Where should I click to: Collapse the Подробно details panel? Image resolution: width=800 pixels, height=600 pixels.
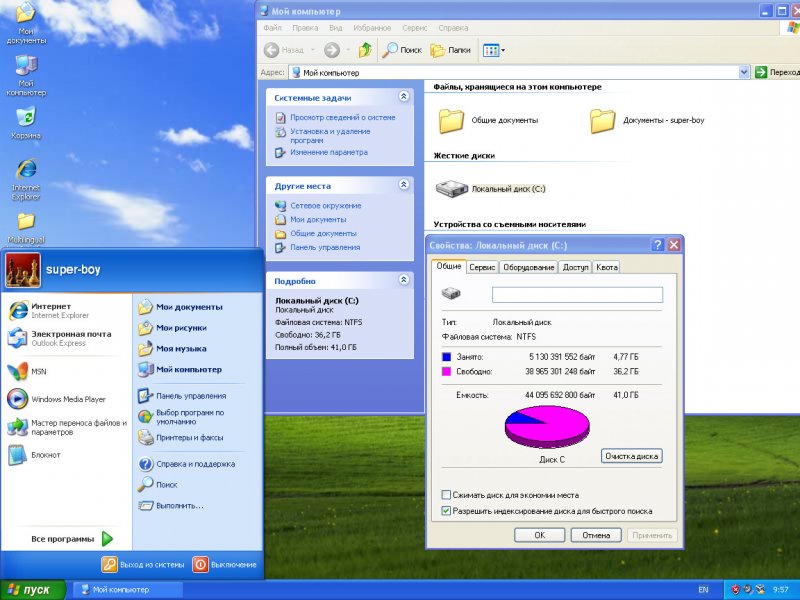[x=404, y=280]
